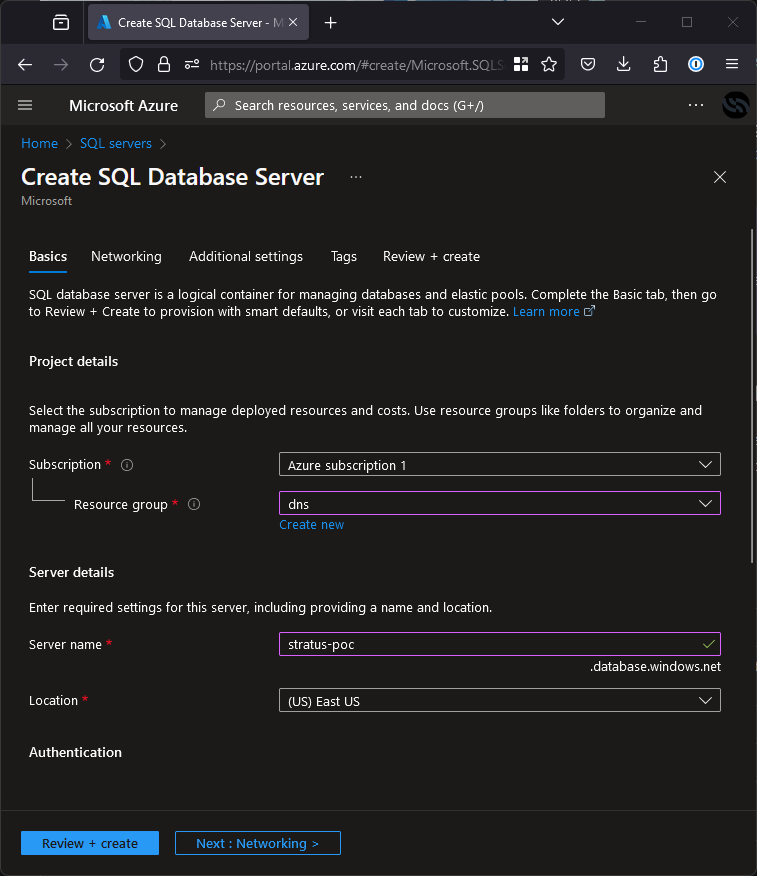Close the Create SQL Database Server browser tab

(293, 22)
